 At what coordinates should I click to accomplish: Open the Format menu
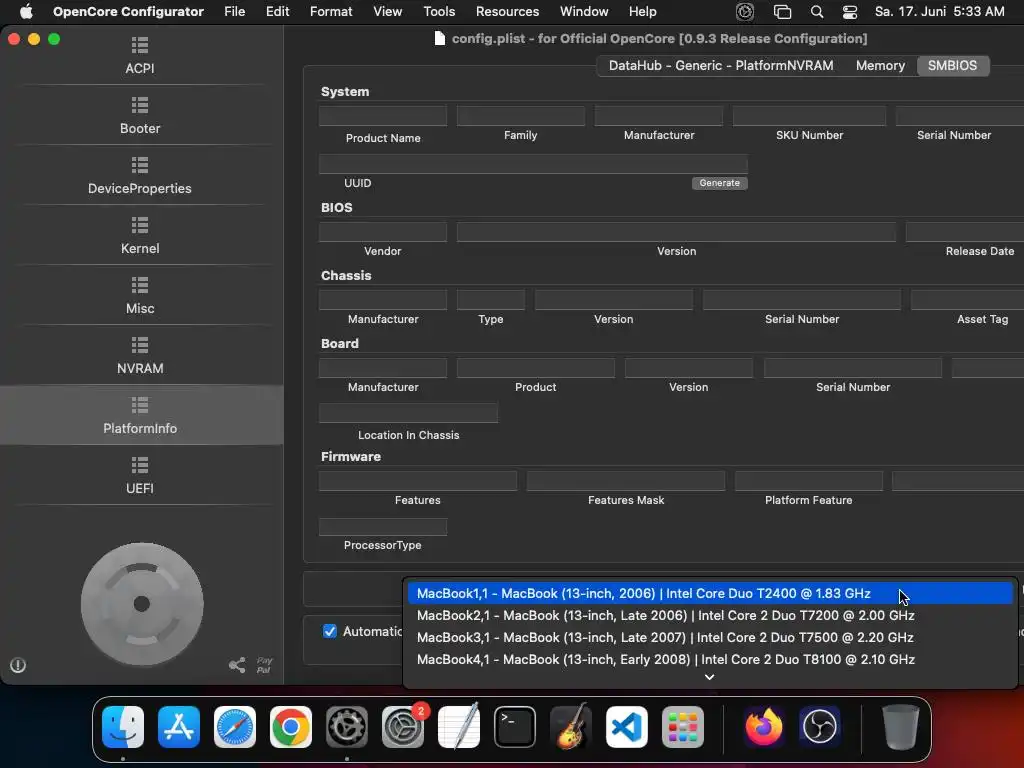[331, 11]
